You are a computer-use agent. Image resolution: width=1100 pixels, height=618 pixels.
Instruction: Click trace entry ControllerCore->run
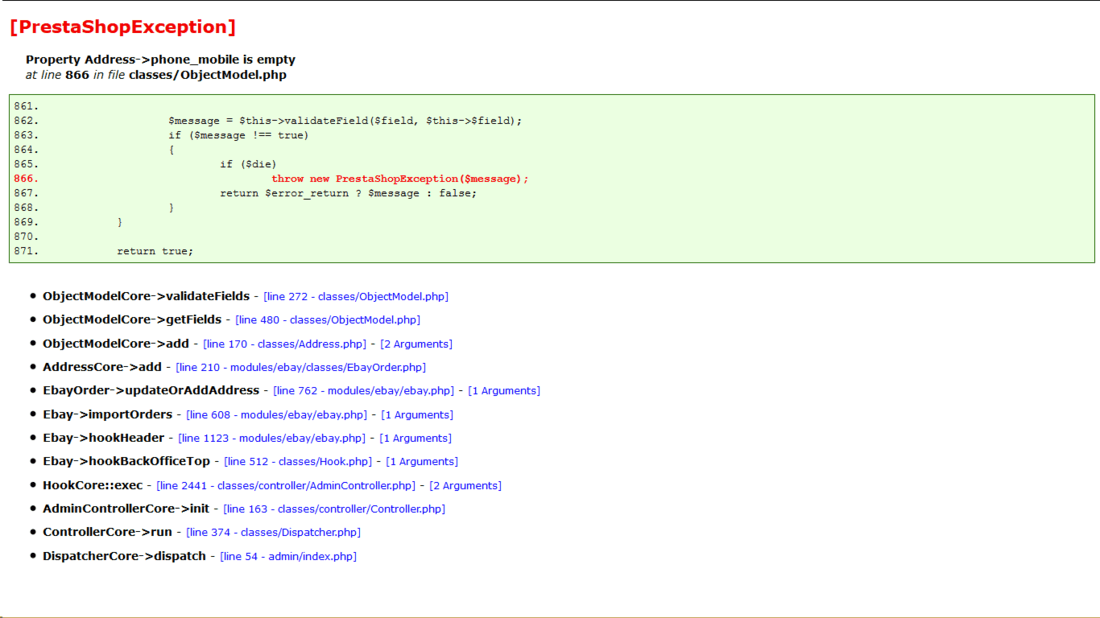(x=107, y=532)
